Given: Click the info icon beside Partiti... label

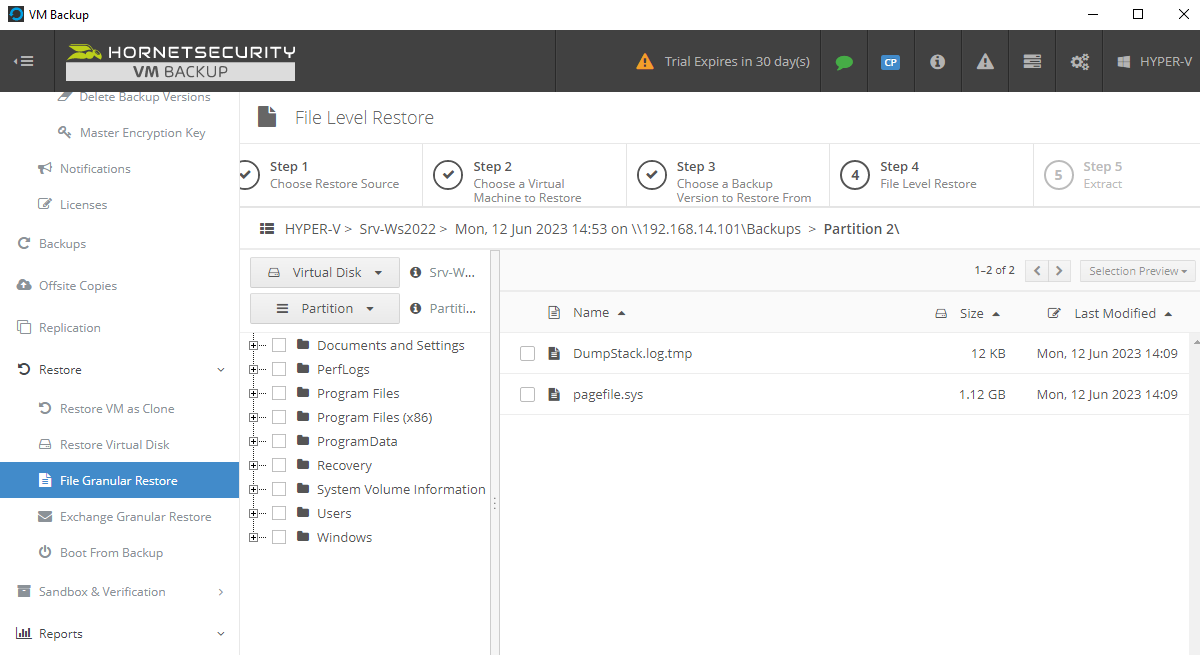Looking at the screenshot, I should pyautogui.click(x=415, y=308).
